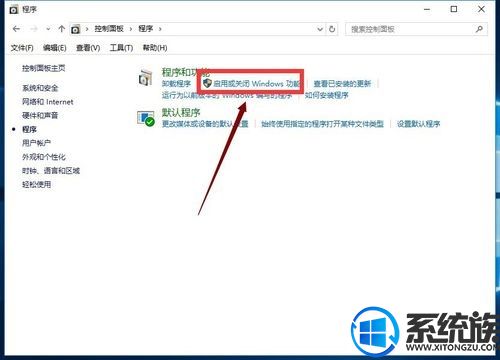Click the Back navigation arrow
The height and width of the screenshot is (360, 500).
coord(16,29)
